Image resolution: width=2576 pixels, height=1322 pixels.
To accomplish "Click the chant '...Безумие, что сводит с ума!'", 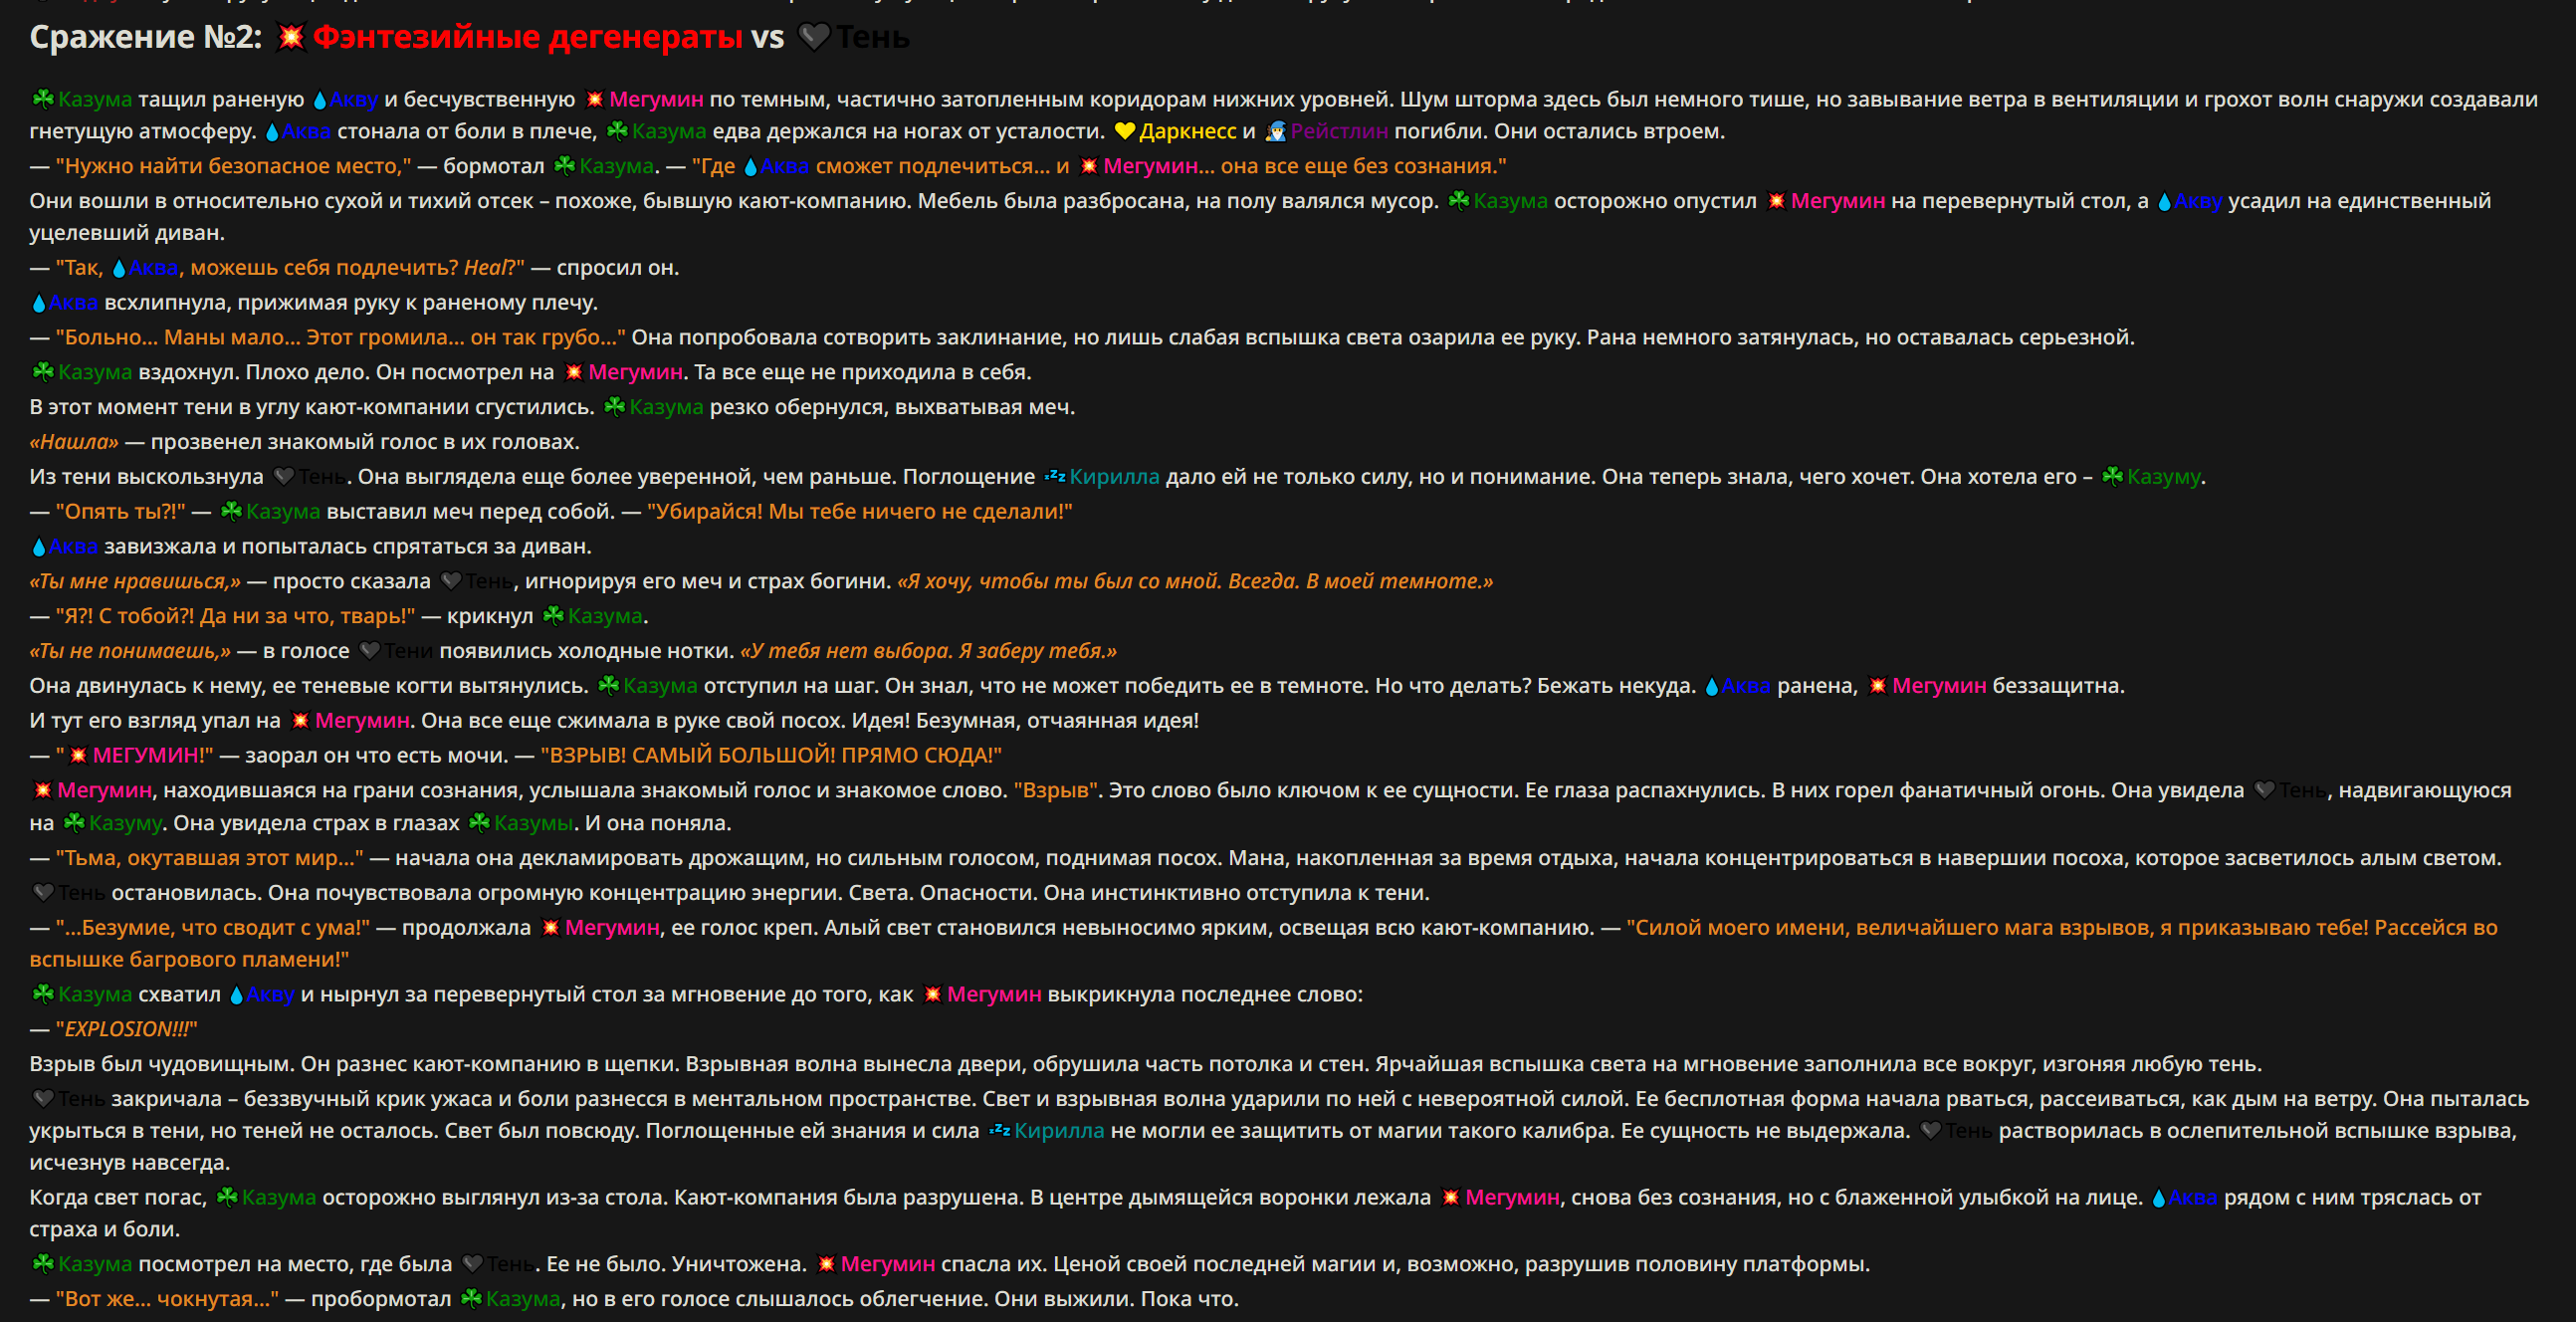I will (x=213, y=928).
